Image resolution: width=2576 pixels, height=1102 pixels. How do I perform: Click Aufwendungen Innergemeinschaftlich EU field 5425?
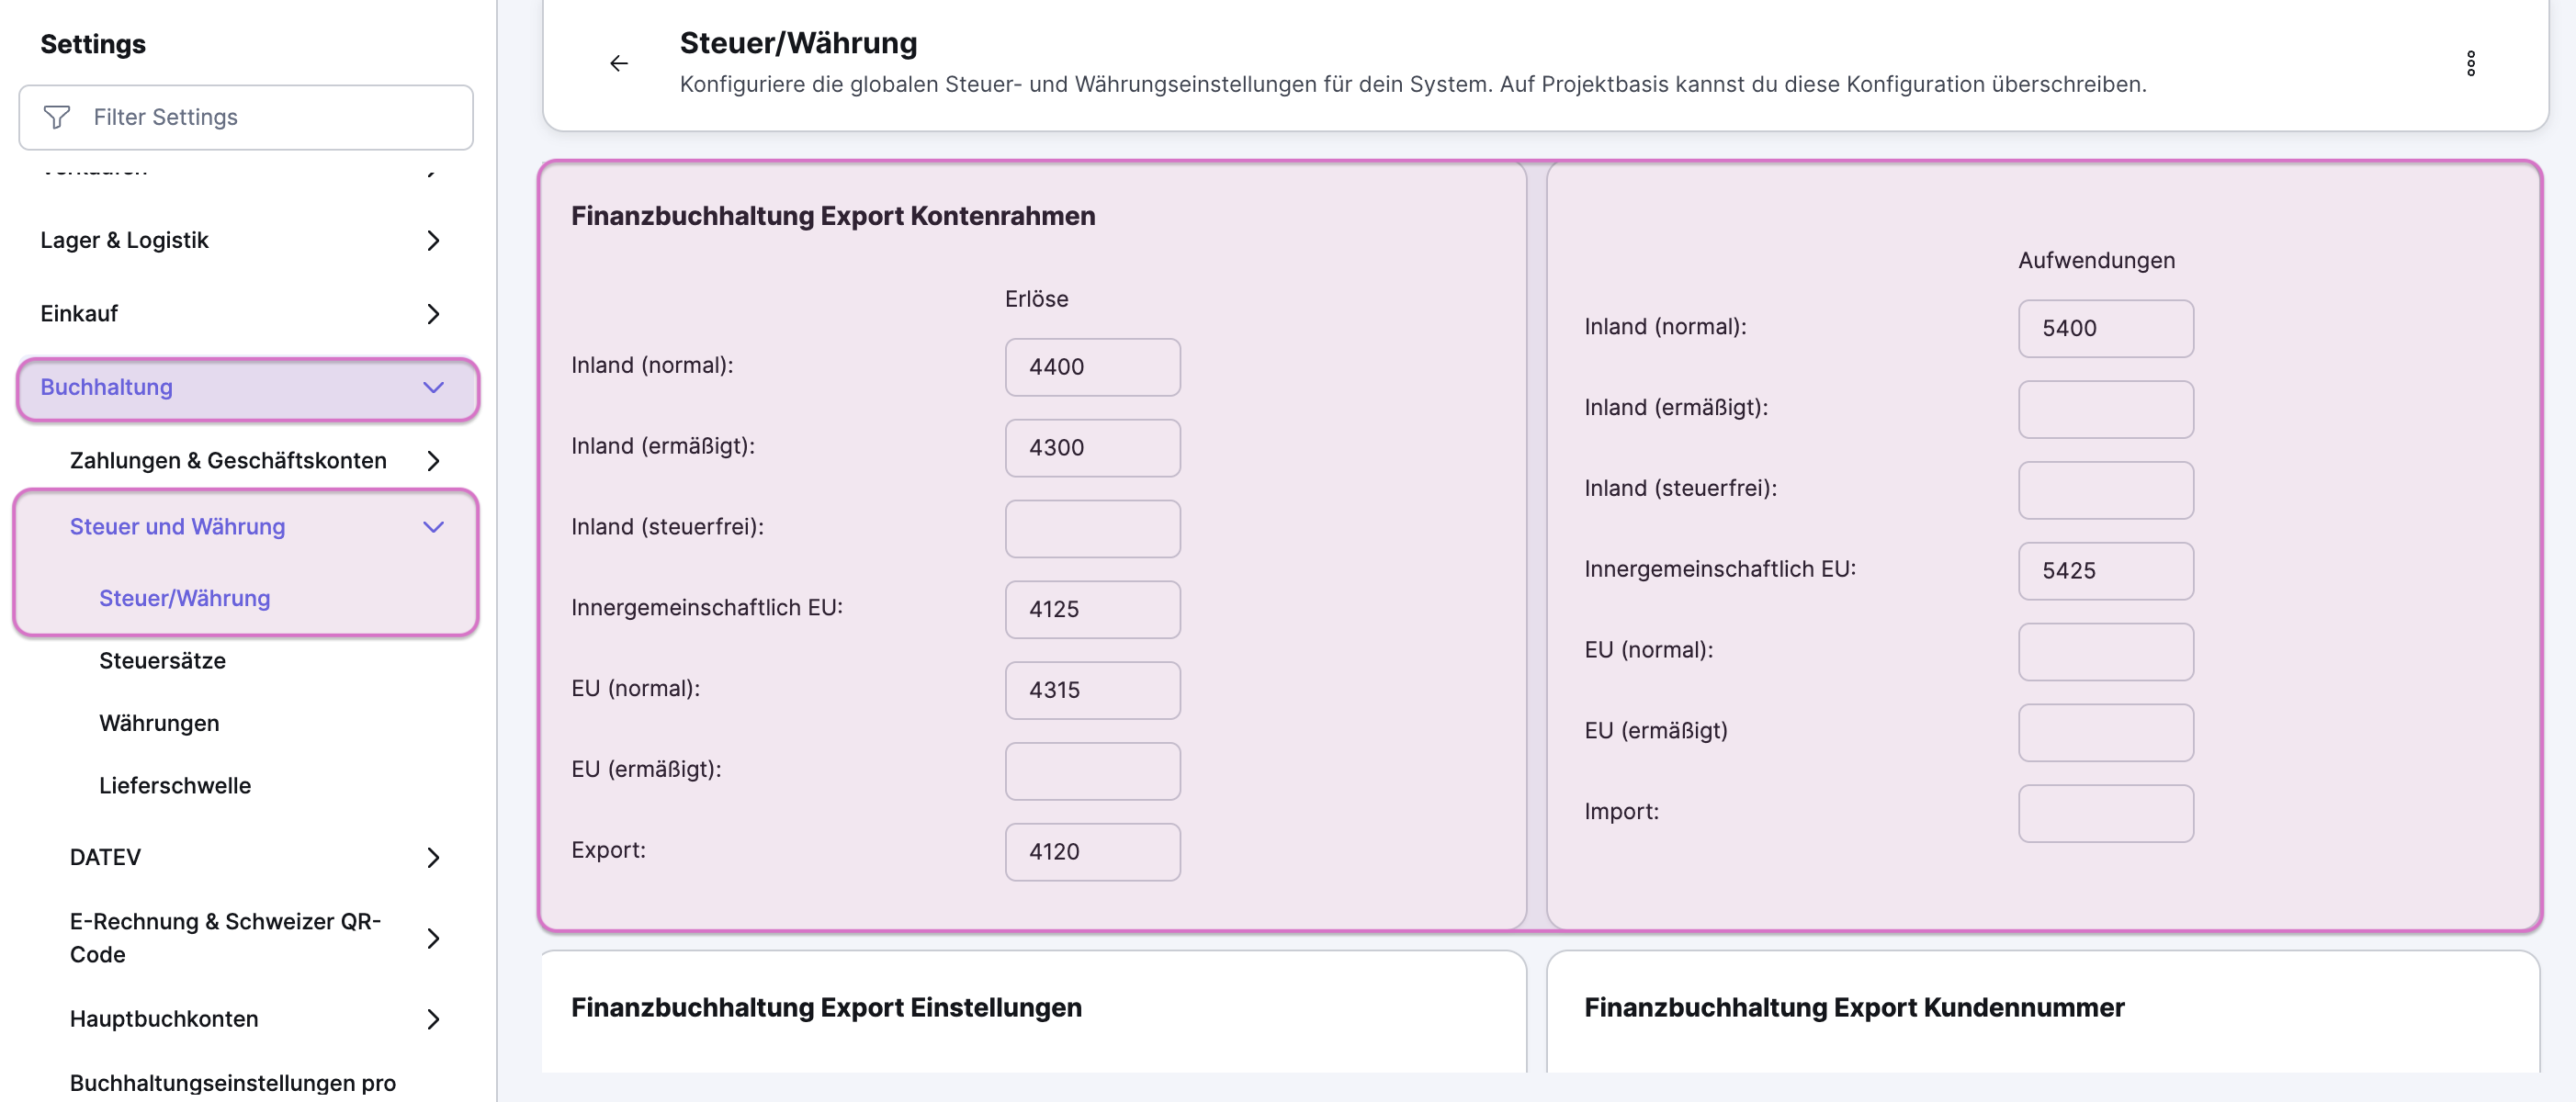pos(2105,571)
